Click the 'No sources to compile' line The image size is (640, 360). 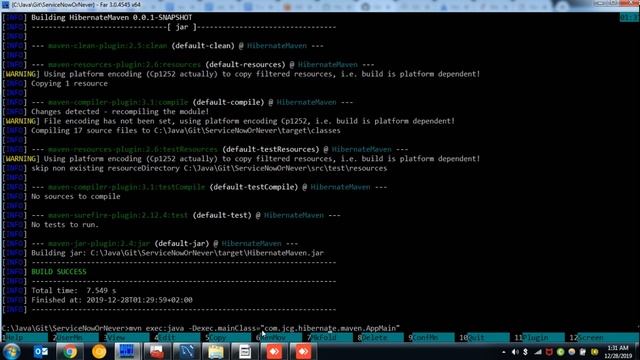point(76,196)
